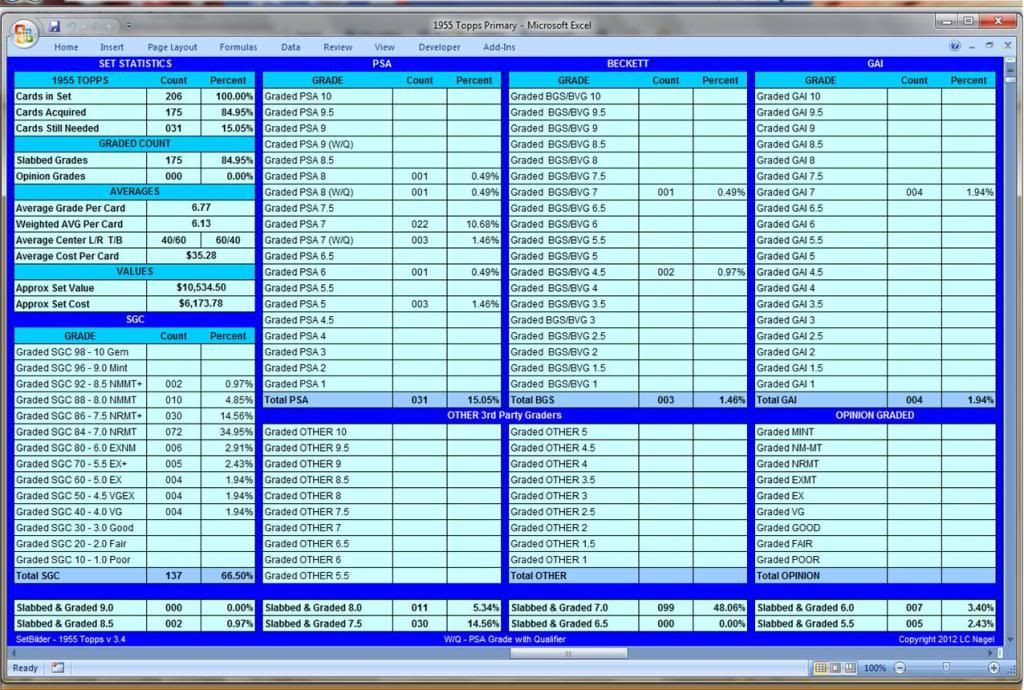Select the 'Total OTHER' cell

point(573,576)
